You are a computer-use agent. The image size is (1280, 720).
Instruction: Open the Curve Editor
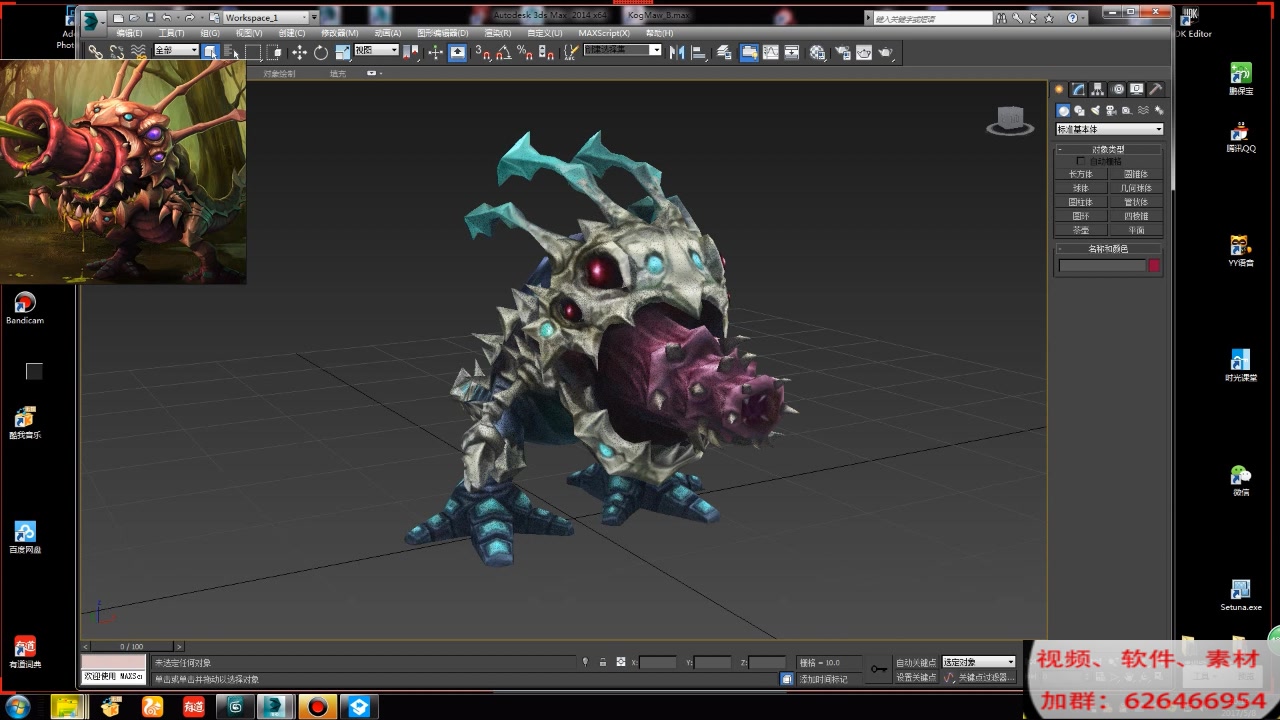pyautogui.click(x=771, y=52)
